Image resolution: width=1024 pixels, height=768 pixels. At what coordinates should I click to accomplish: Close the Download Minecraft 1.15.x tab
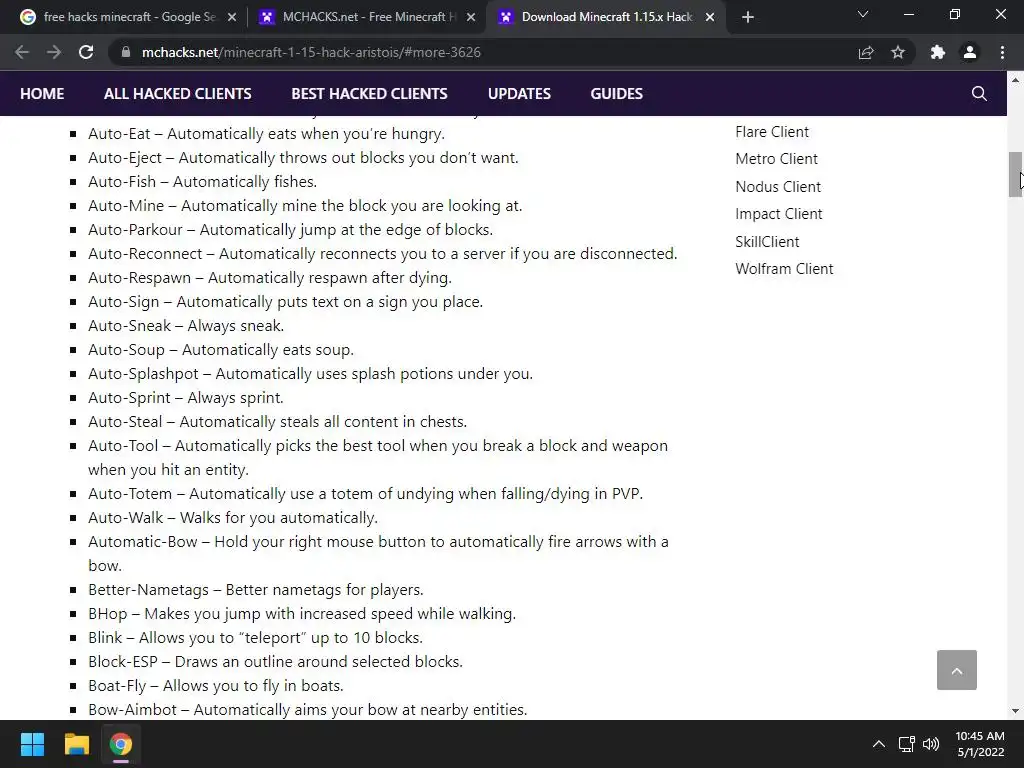(710, 17)
